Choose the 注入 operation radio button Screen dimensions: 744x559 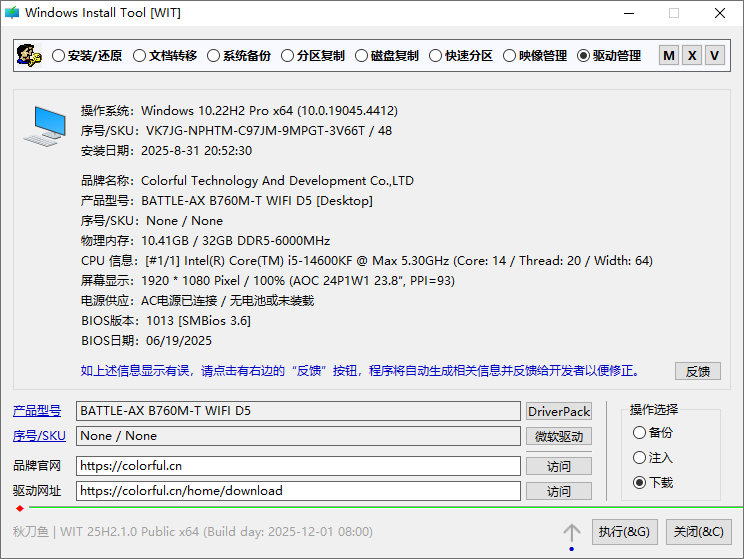coord(653,457)
